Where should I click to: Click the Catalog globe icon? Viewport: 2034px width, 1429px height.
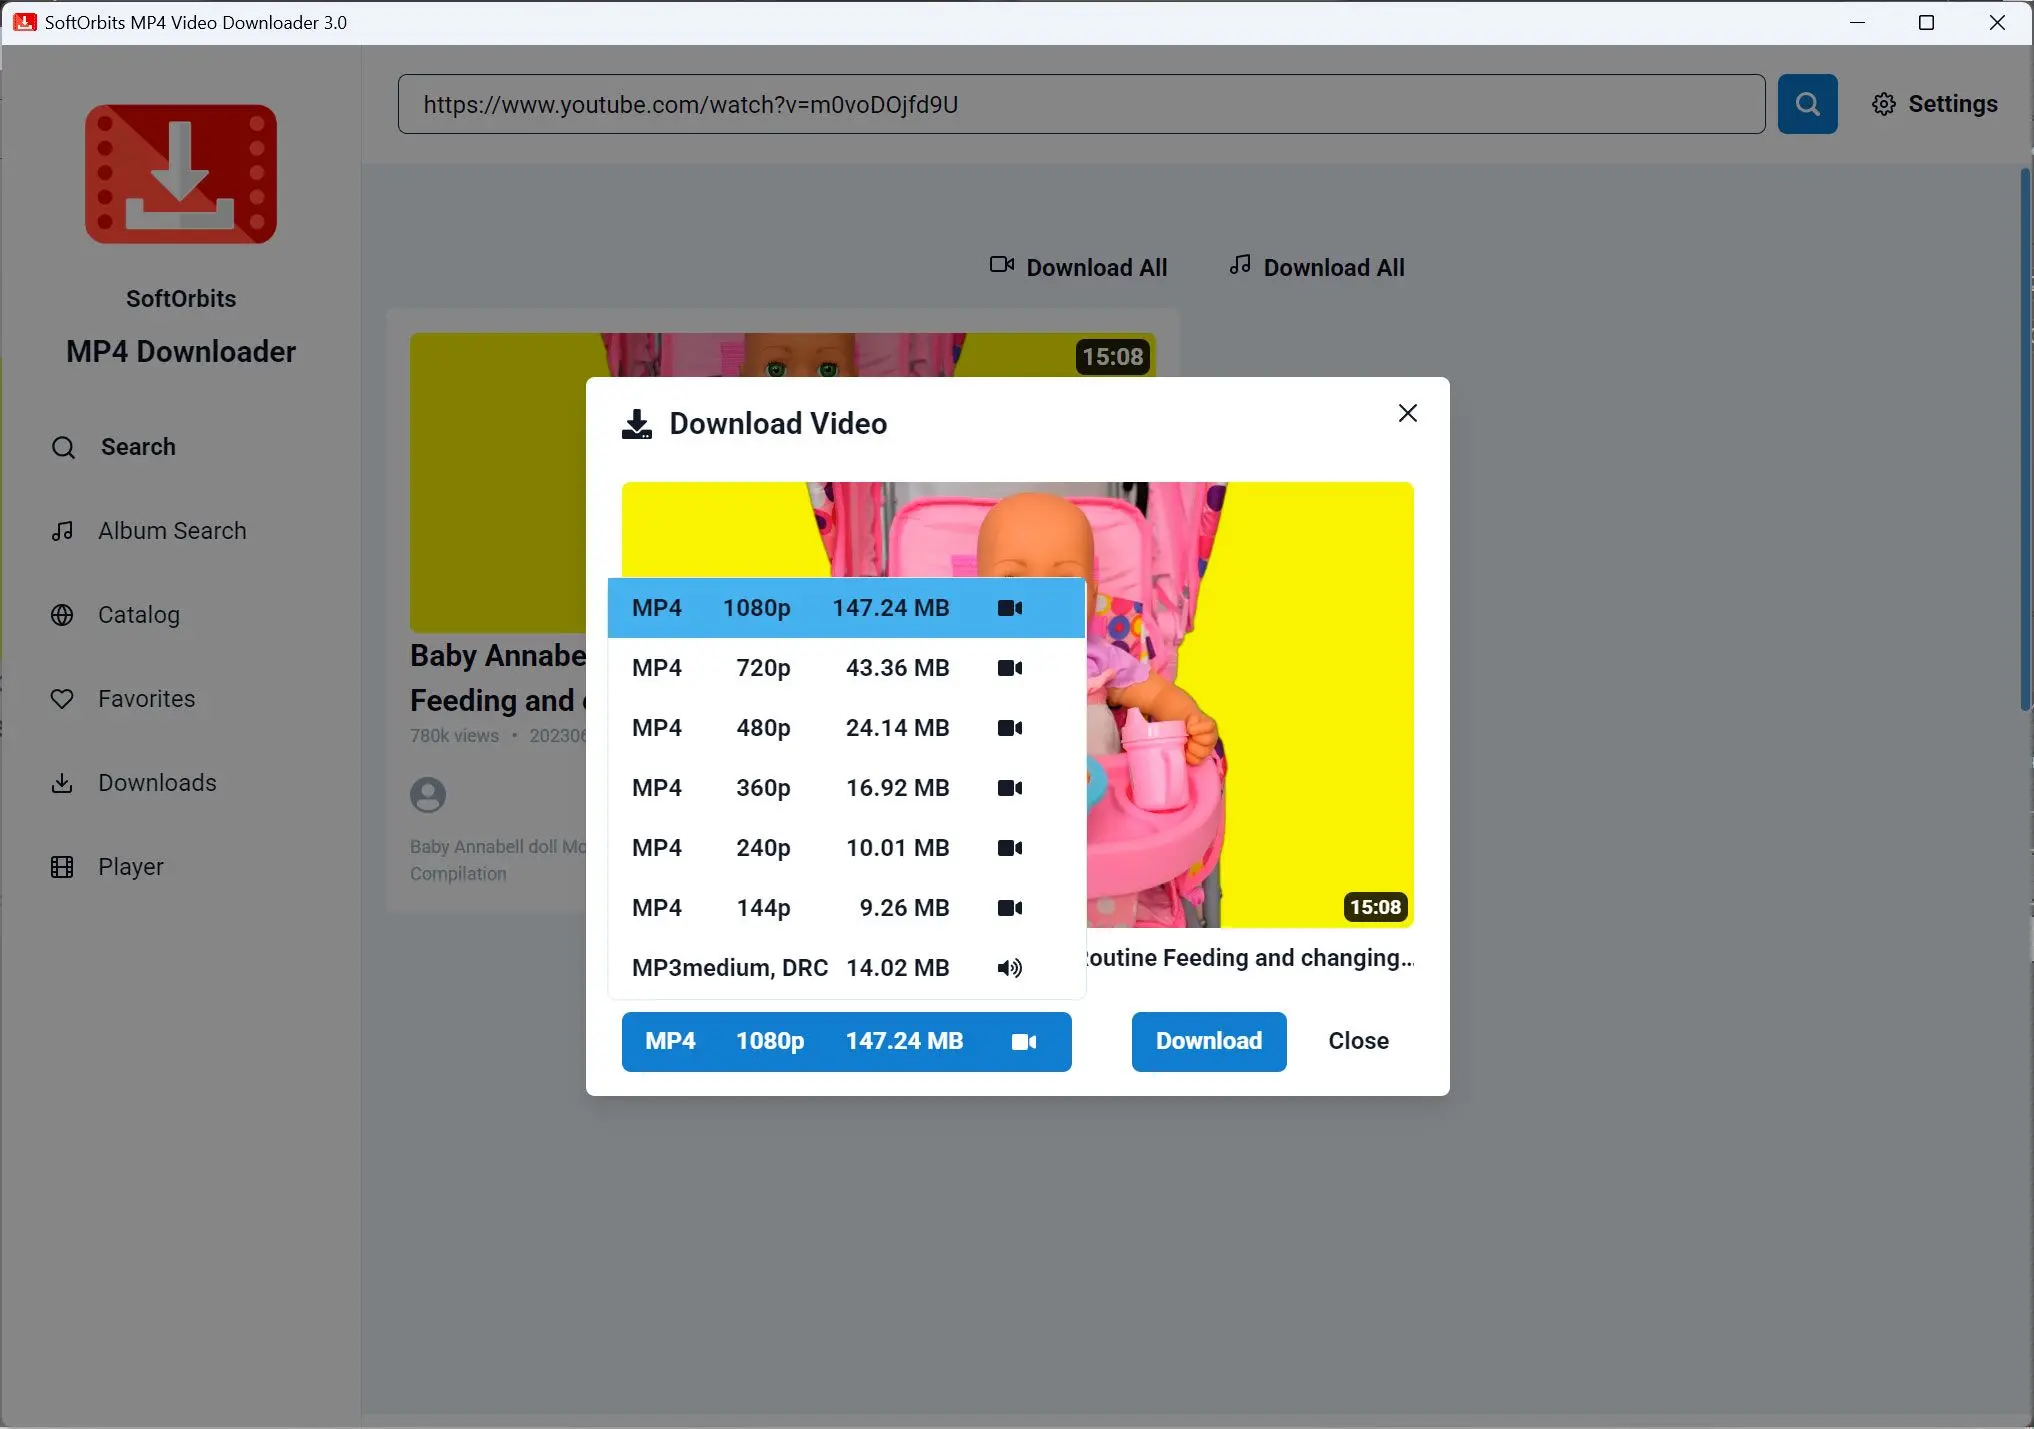click(x=62, y=615)
